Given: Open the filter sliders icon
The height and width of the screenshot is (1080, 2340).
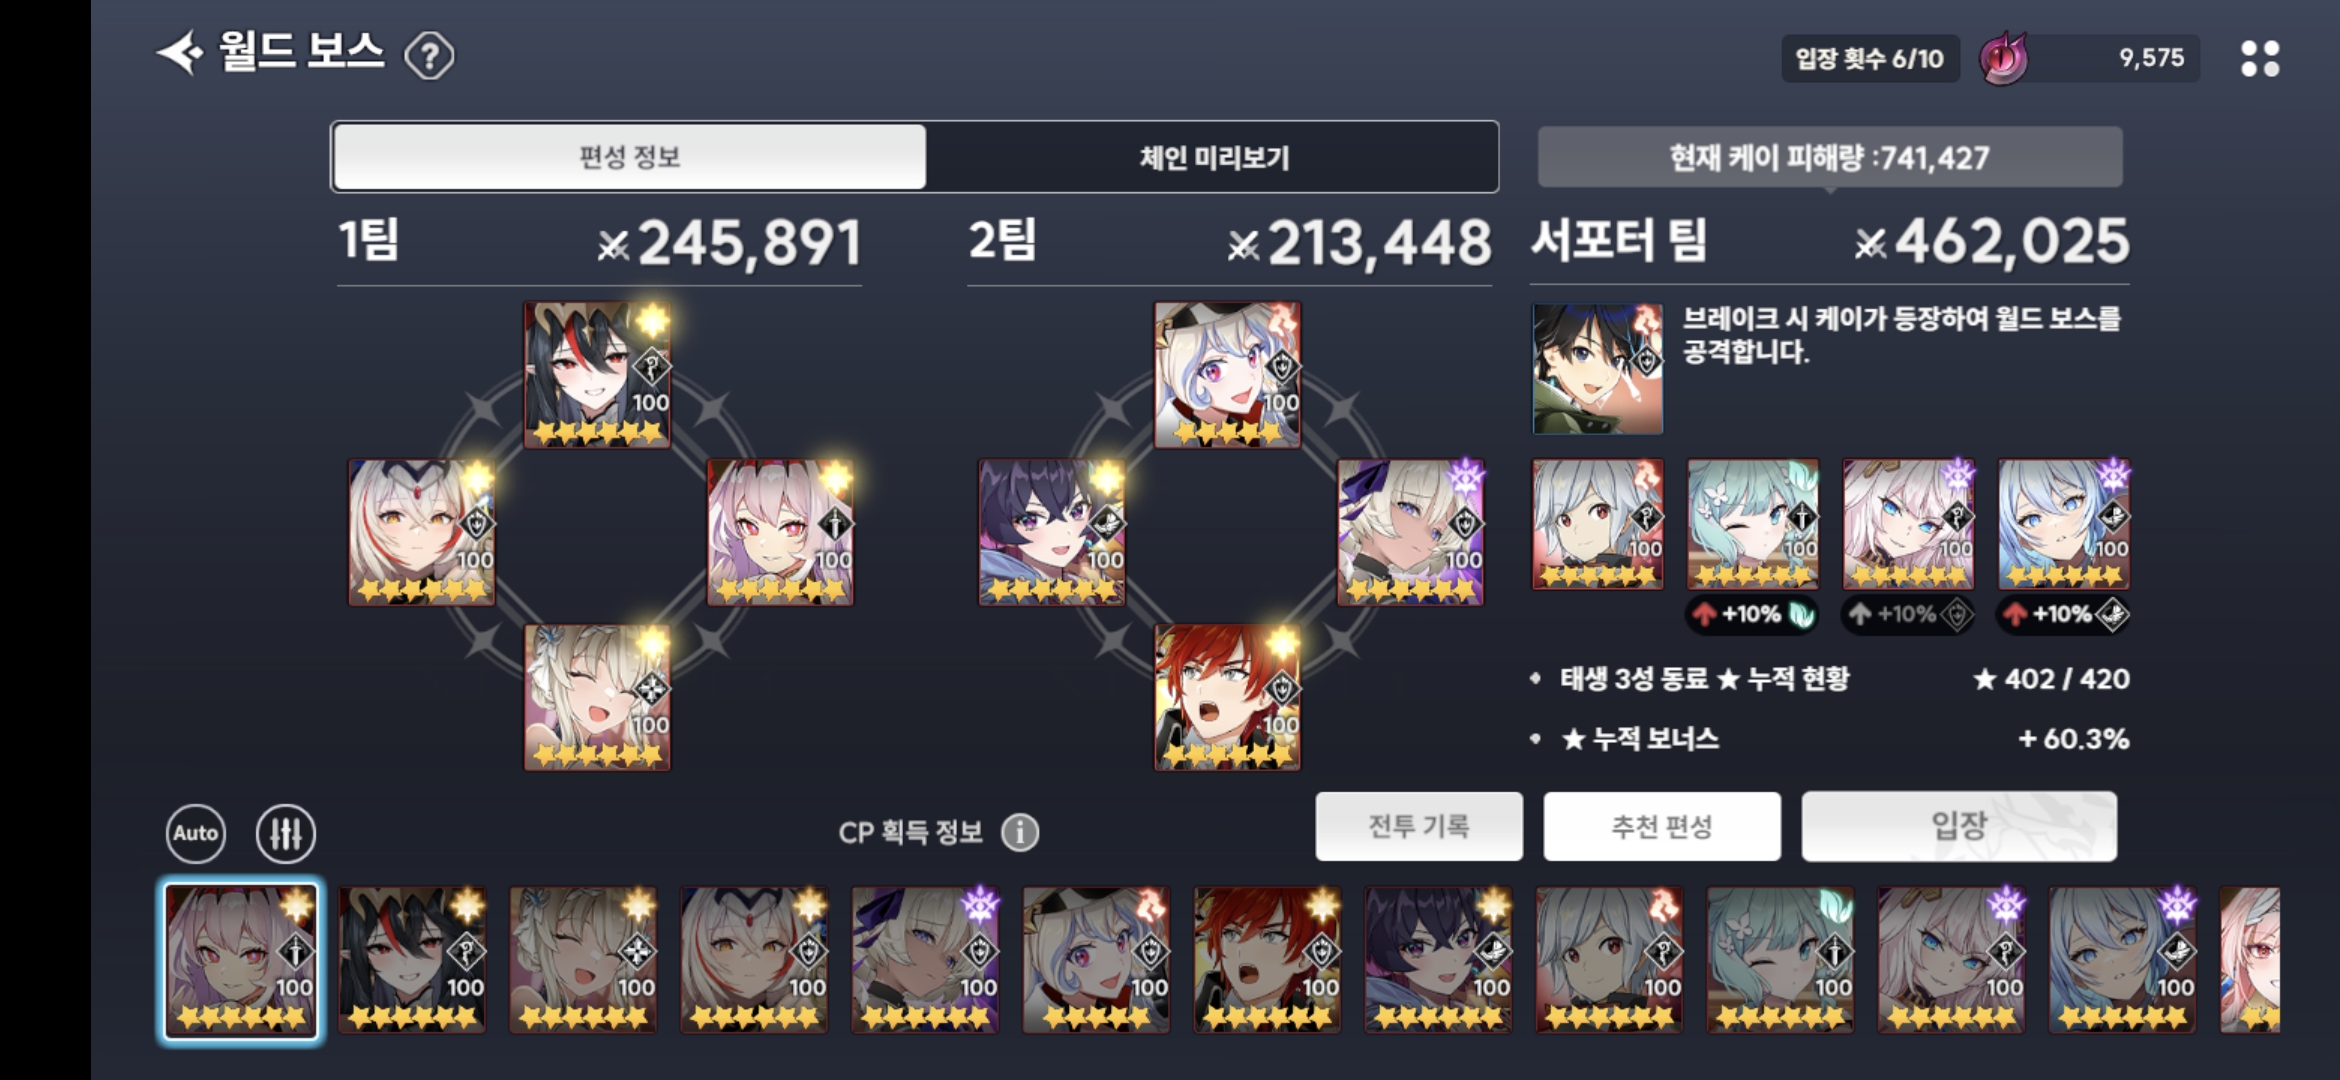Looking at the screenshot, I should [x=286, y=833].
